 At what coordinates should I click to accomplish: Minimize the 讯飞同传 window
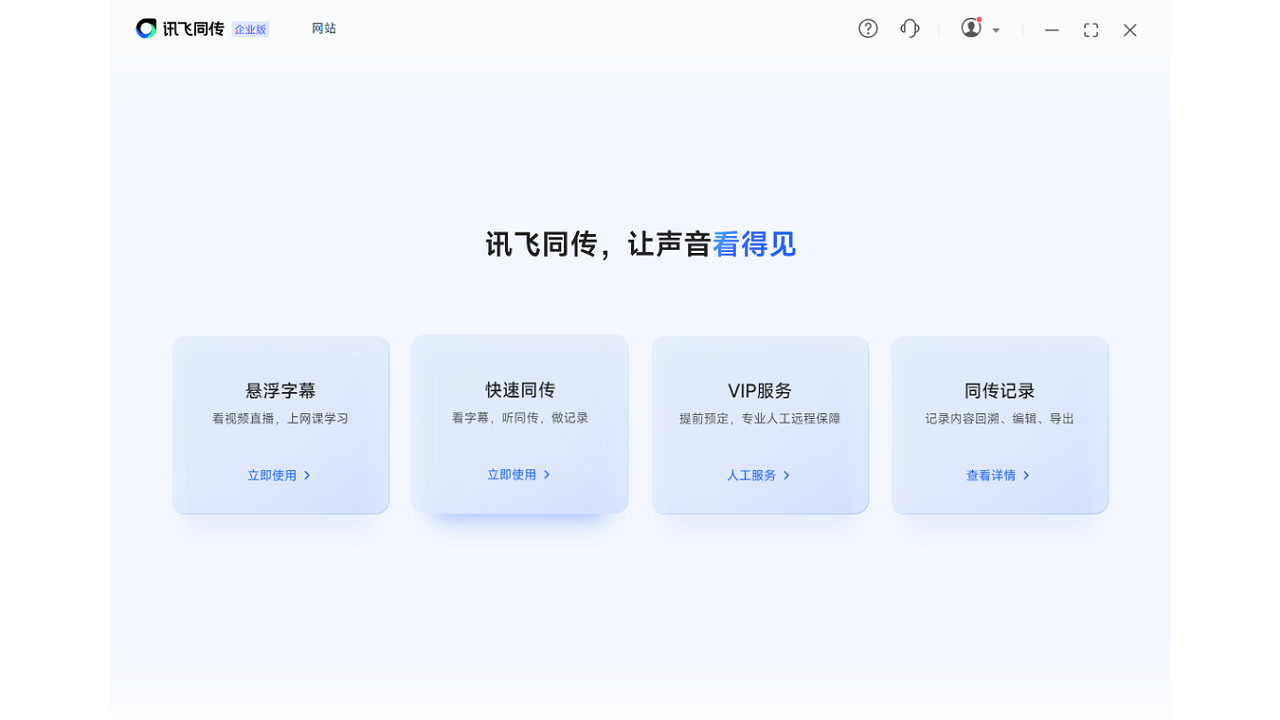[x=1052, y=30]
